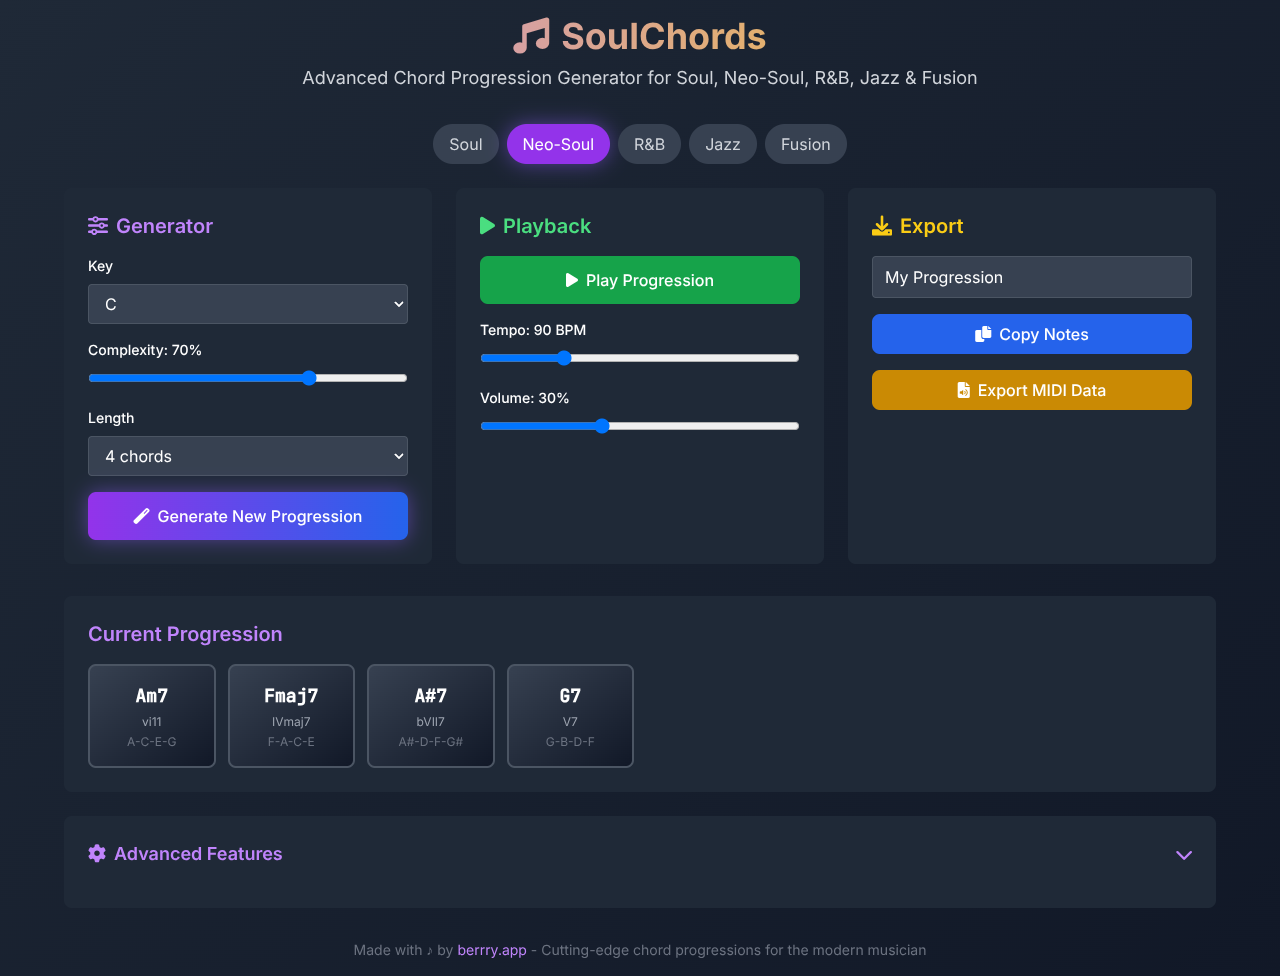Click the file icon in Export MIDI Data
Screen dimensions: 1280x976
point(963,390)
